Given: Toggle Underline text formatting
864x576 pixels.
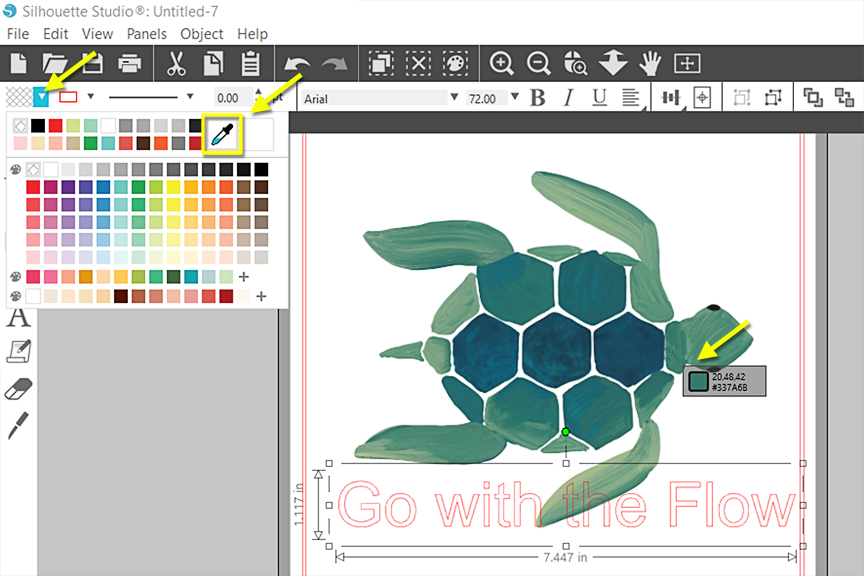Looking at the screenshot, I should [600, 98].
